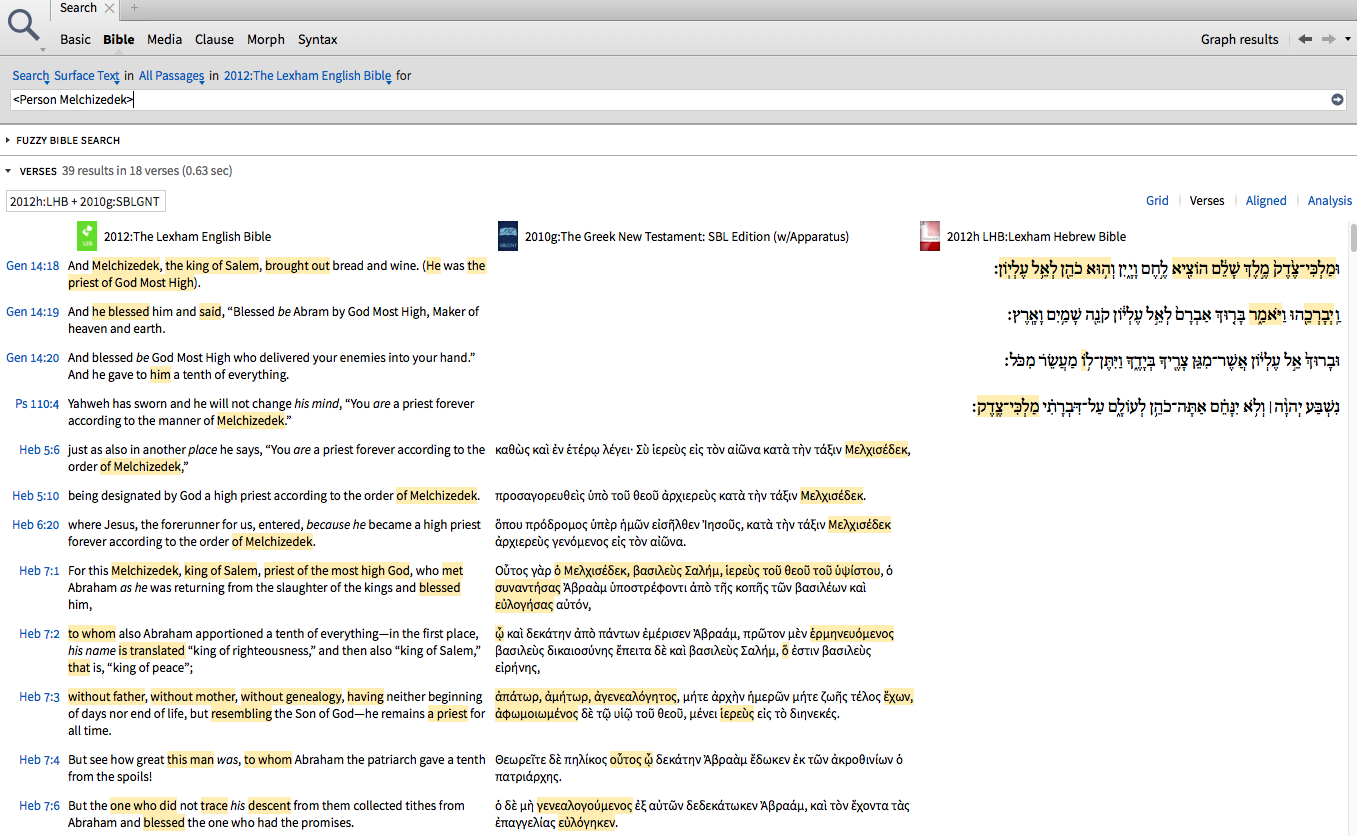The width and height of the screenshot is (1357, 836).
Task: Open the Lexham English Bible resource dropdown
Action: [x=308, y=75]
